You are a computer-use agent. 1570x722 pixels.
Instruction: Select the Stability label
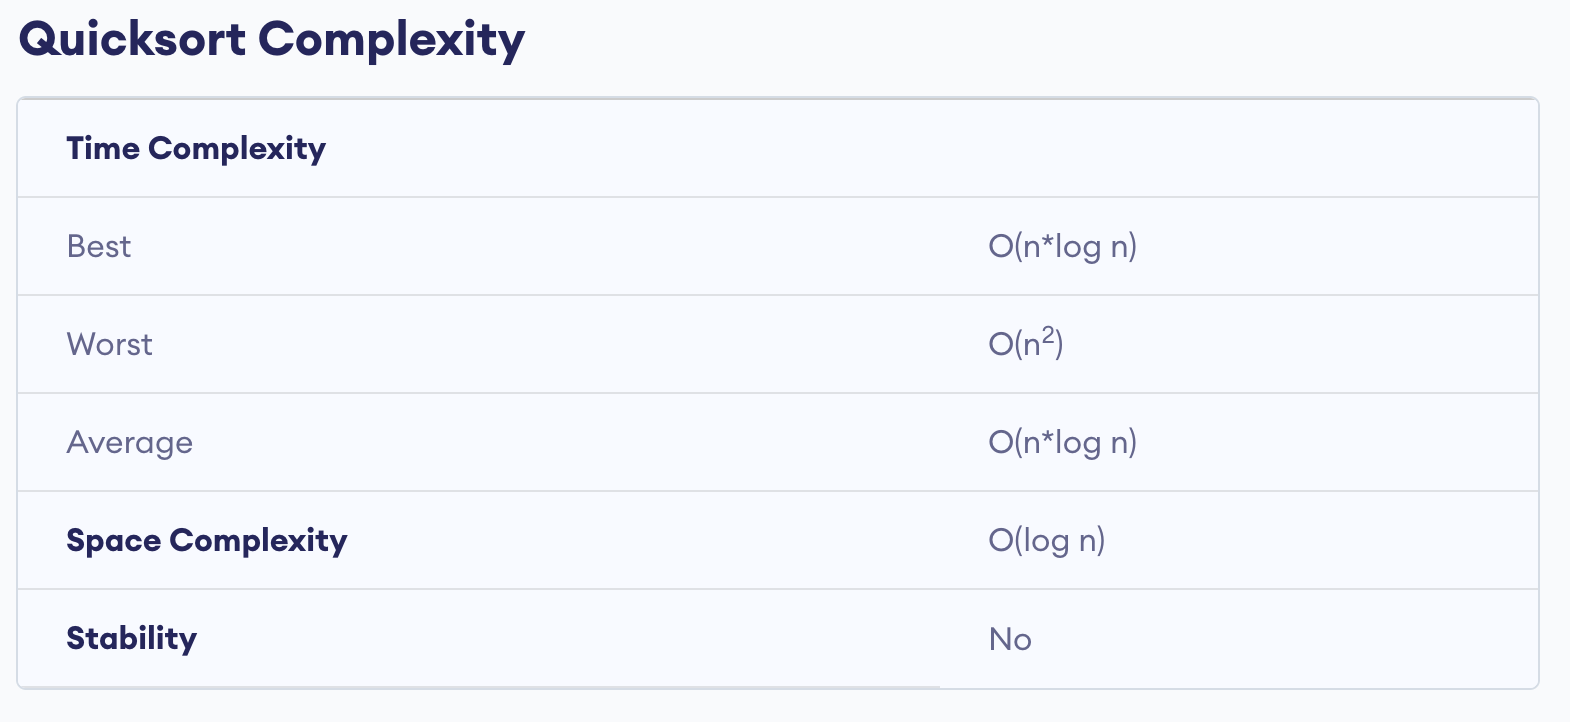(132, 638)
